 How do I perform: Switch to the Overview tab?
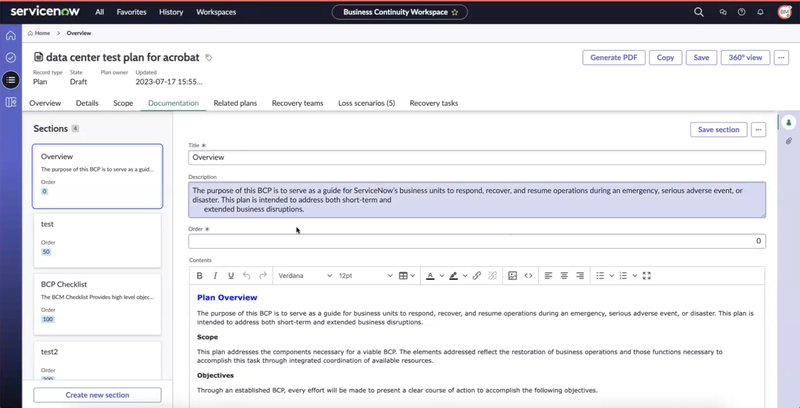point(45,103)
